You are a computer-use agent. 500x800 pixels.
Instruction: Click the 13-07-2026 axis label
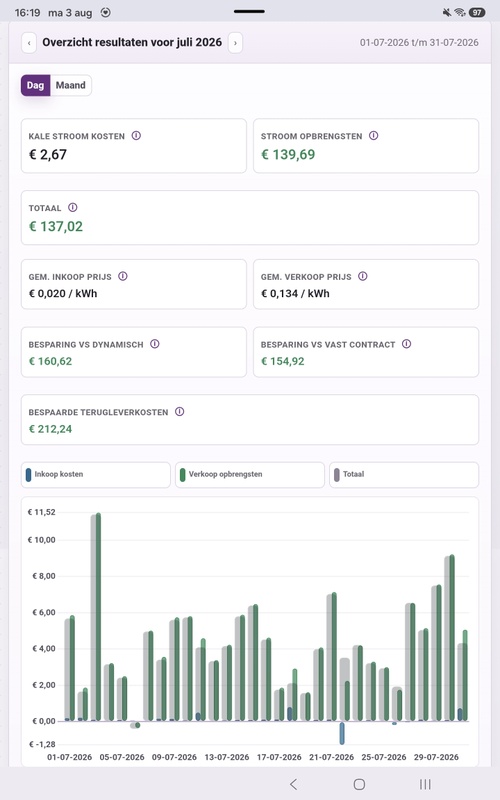[227, 757]
